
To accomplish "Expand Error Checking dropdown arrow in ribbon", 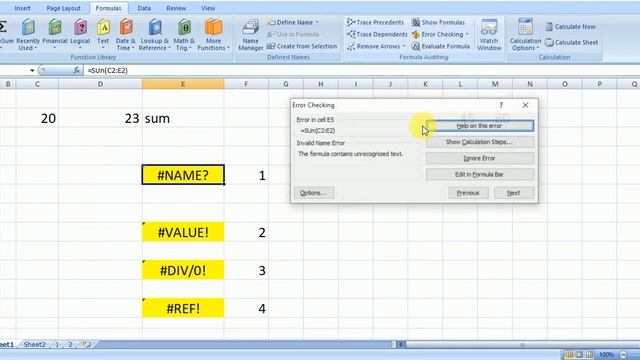I will tap(467, 34).
